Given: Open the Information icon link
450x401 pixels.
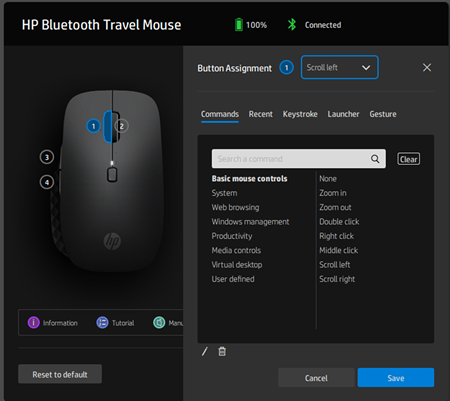Looking at the screenshot, I should (33, 322).
